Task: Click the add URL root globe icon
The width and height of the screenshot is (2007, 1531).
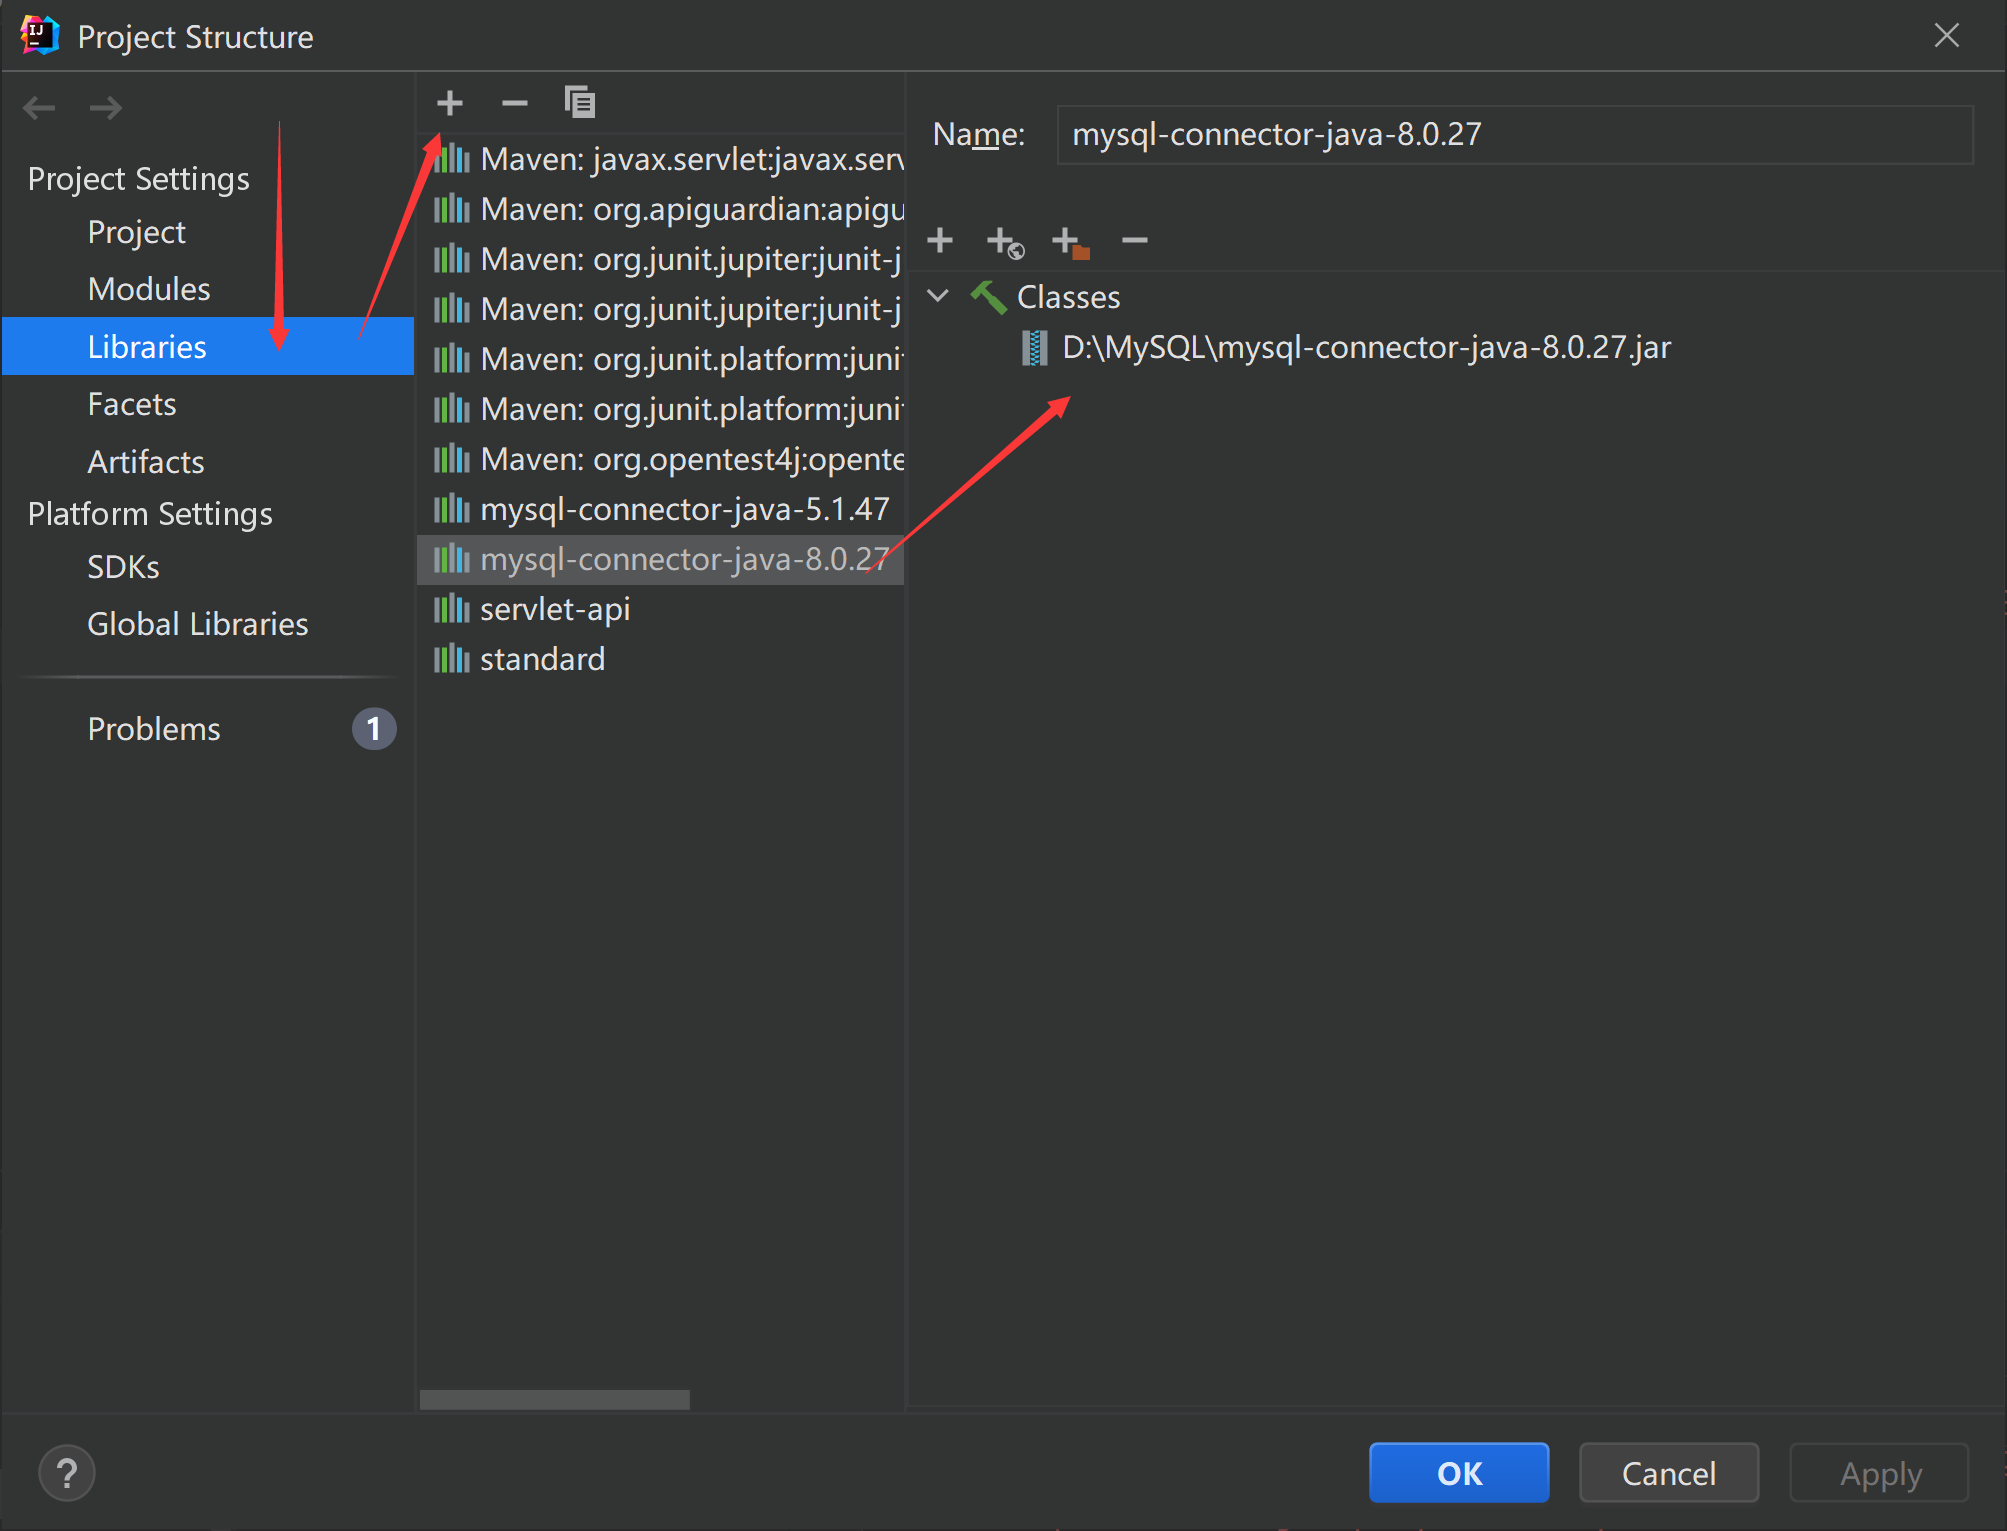Action: pyautogui.click(x=1005, y=242)
